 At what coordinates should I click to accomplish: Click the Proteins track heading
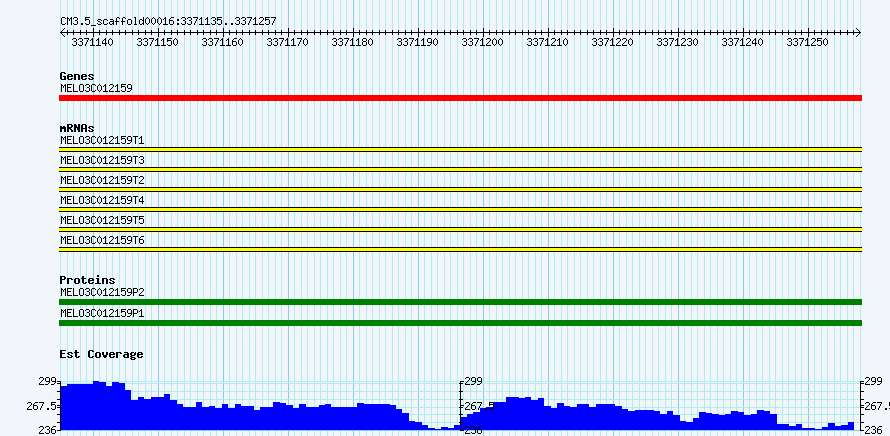(x=87, y=280)
